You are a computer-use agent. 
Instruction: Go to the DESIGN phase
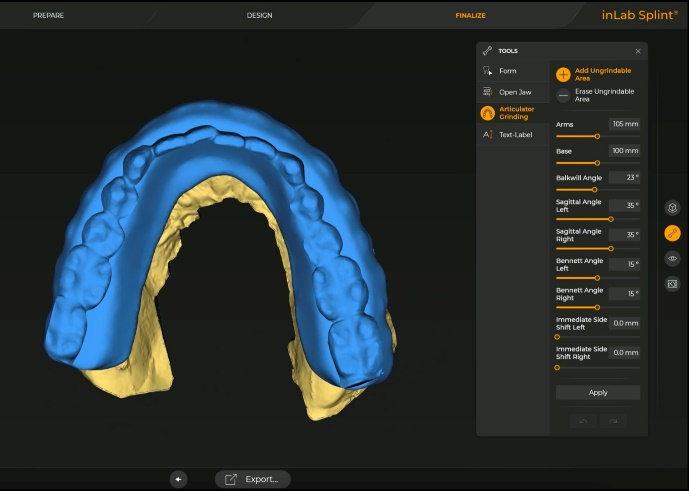tap(259, 15)
